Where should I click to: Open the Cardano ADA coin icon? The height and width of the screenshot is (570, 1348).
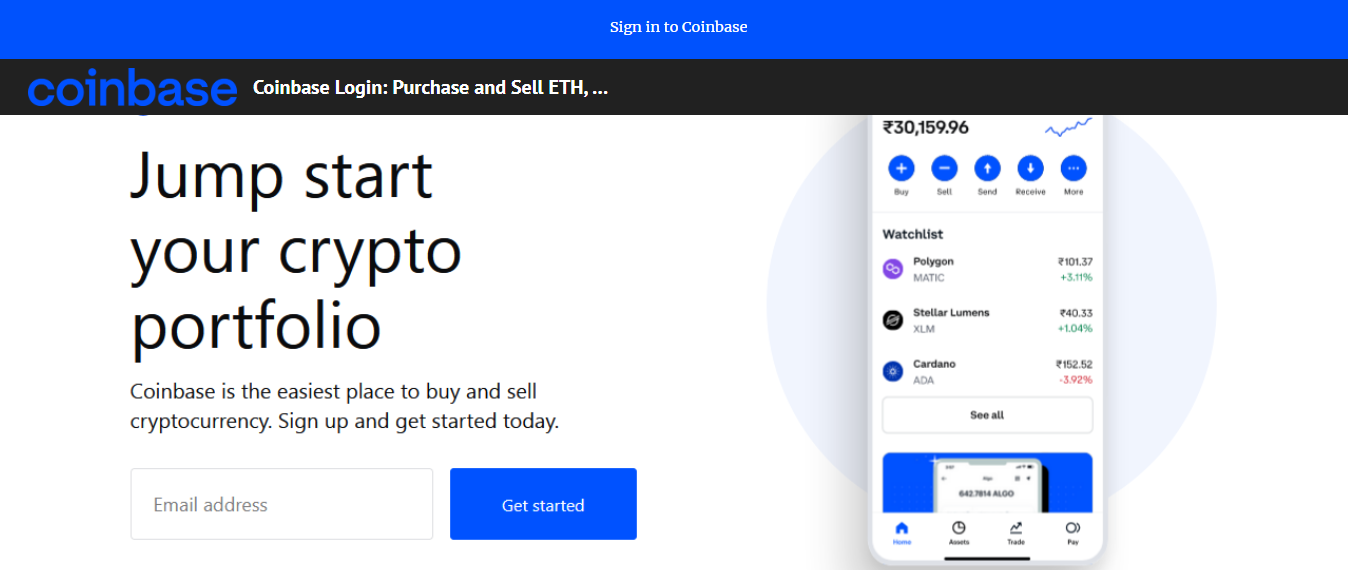pyautogui.click(x=893, y=371)
